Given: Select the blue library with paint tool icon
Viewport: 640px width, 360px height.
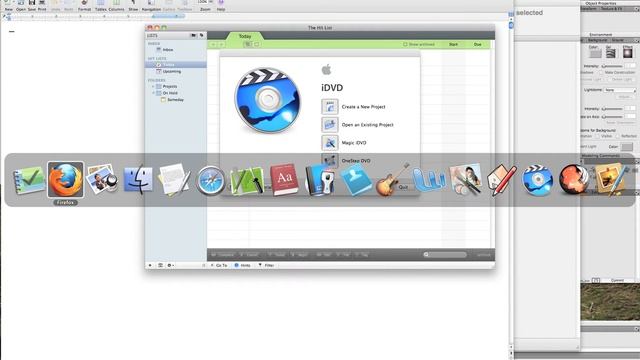Looking at the screenshot, I should coord(320,180).
